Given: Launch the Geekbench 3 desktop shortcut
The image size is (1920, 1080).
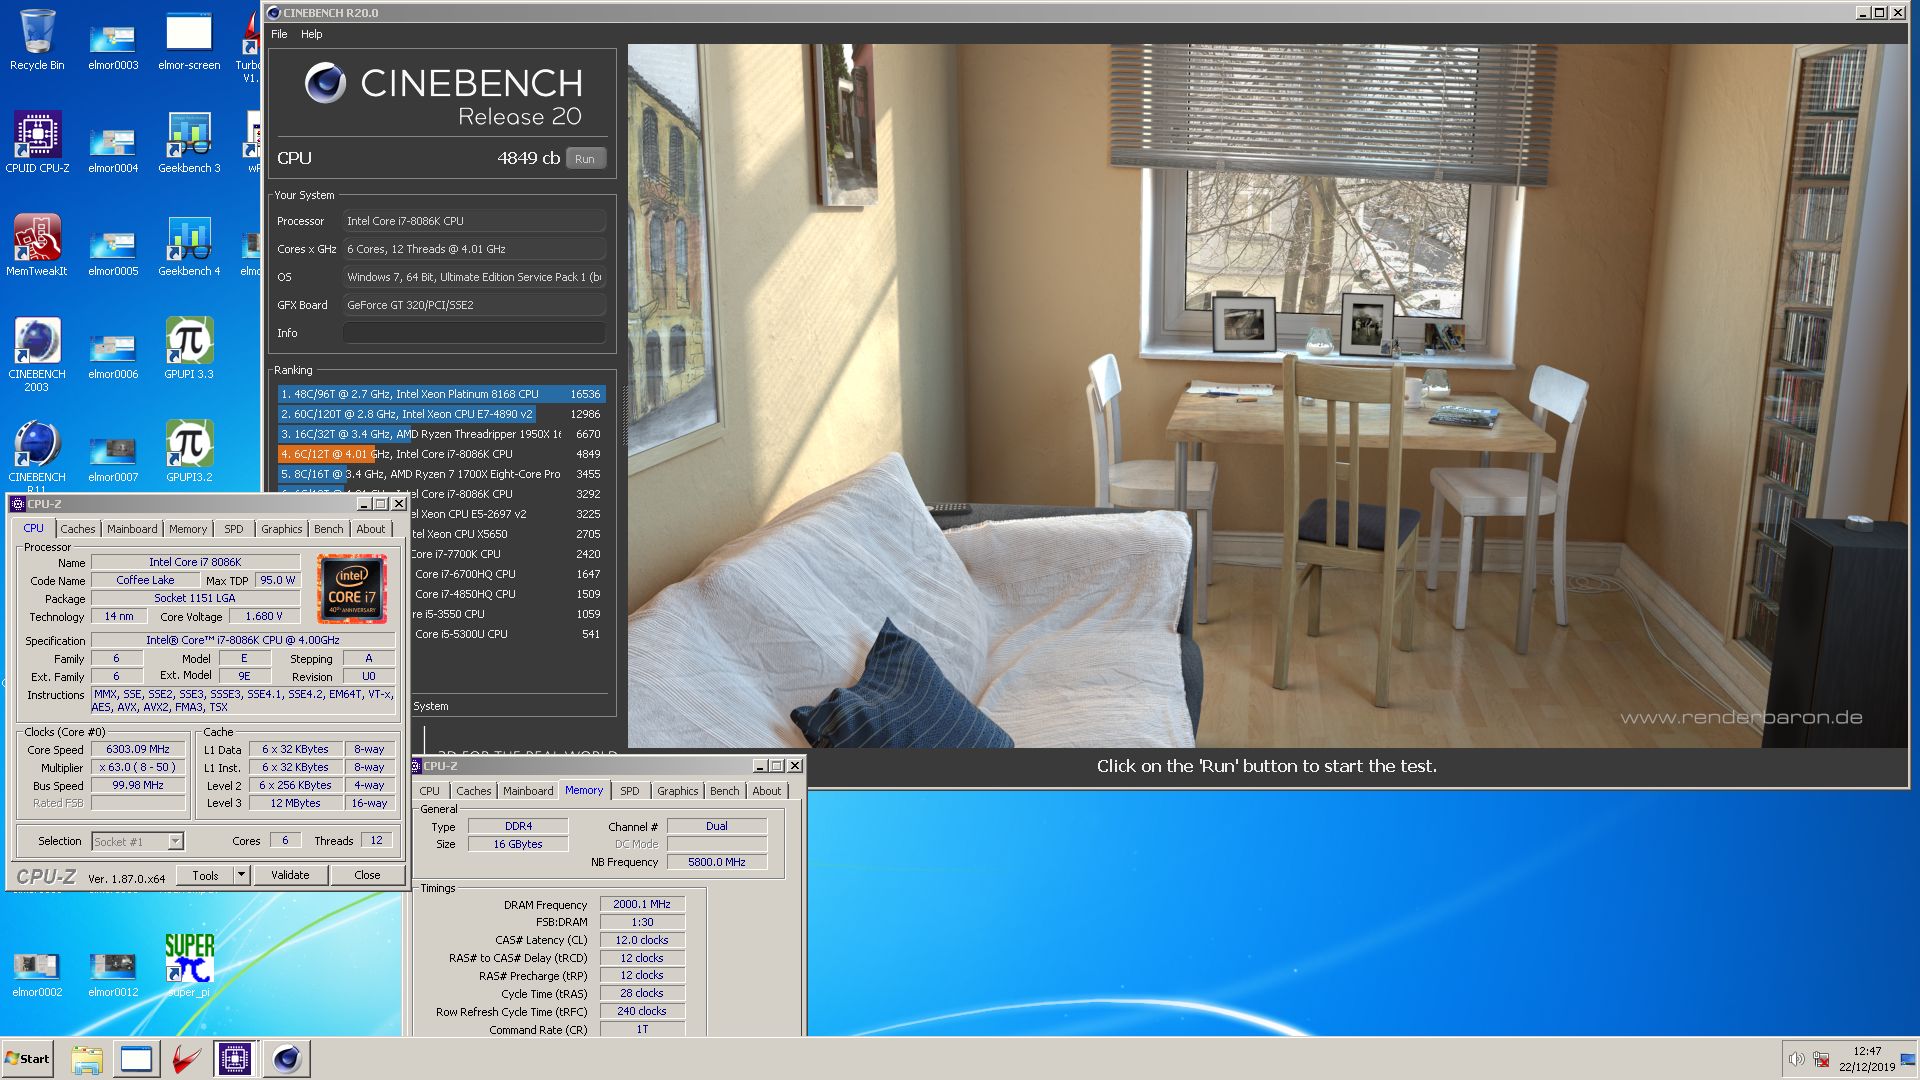Looking at the screenshot, I should point(189,142).
